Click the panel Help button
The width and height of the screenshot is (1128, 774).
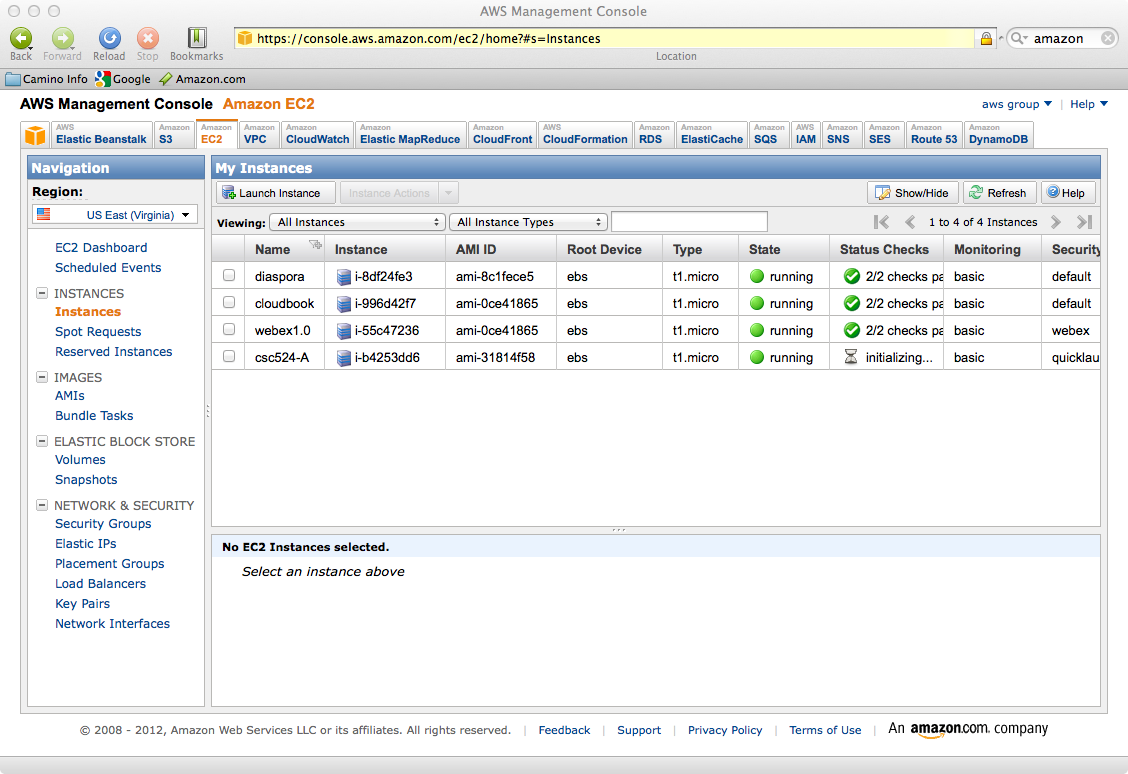[x=1068, y=193]
